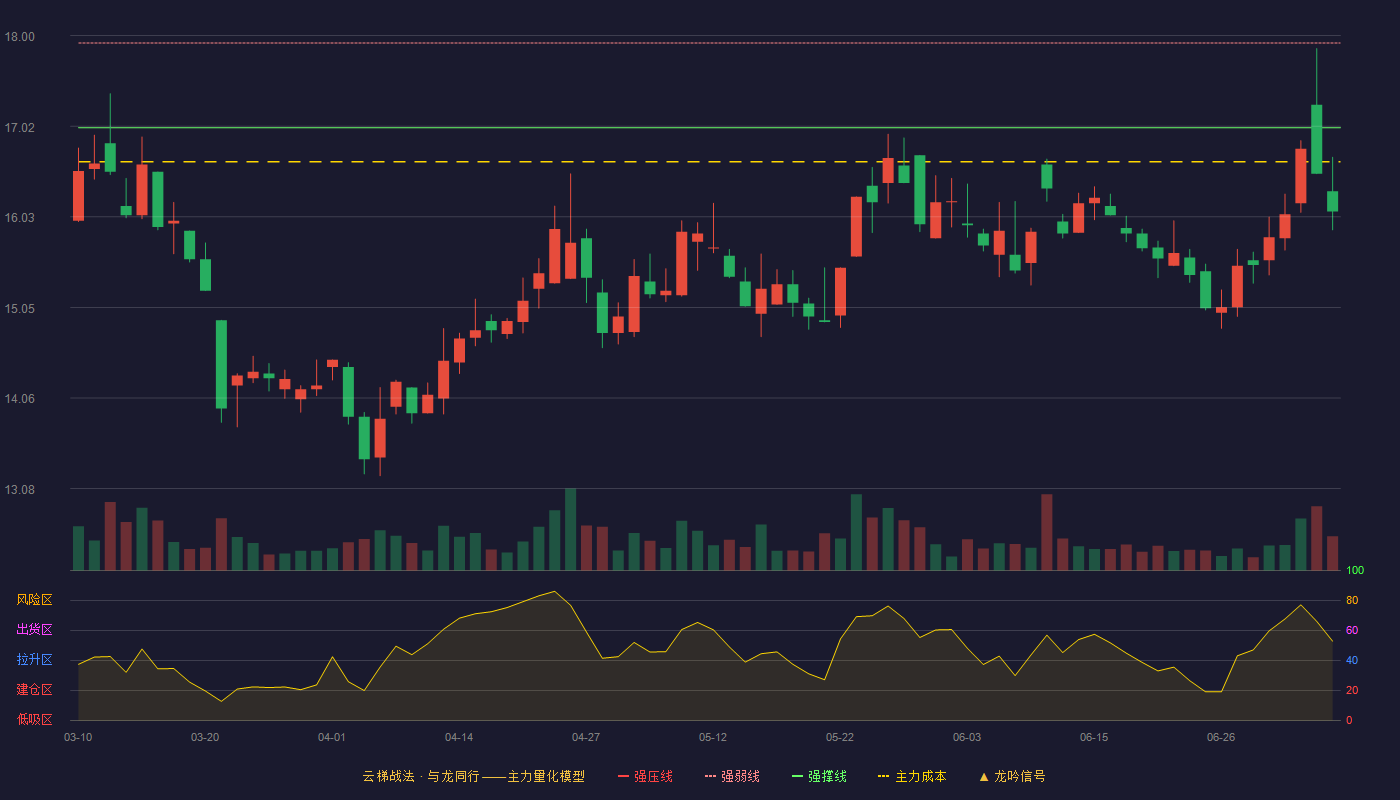The height and width of the screenshot is (800, 1400).
Task: Click the tallest volume bar before 04-27
Action: click(570, 529)
